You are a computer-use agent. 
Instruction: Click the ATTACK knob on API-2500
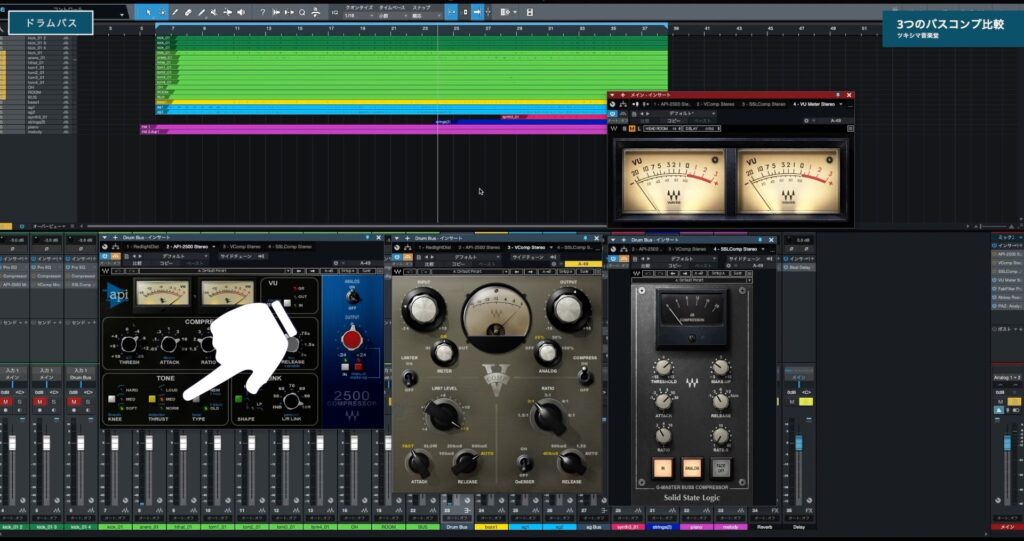[x=169, y=344]
